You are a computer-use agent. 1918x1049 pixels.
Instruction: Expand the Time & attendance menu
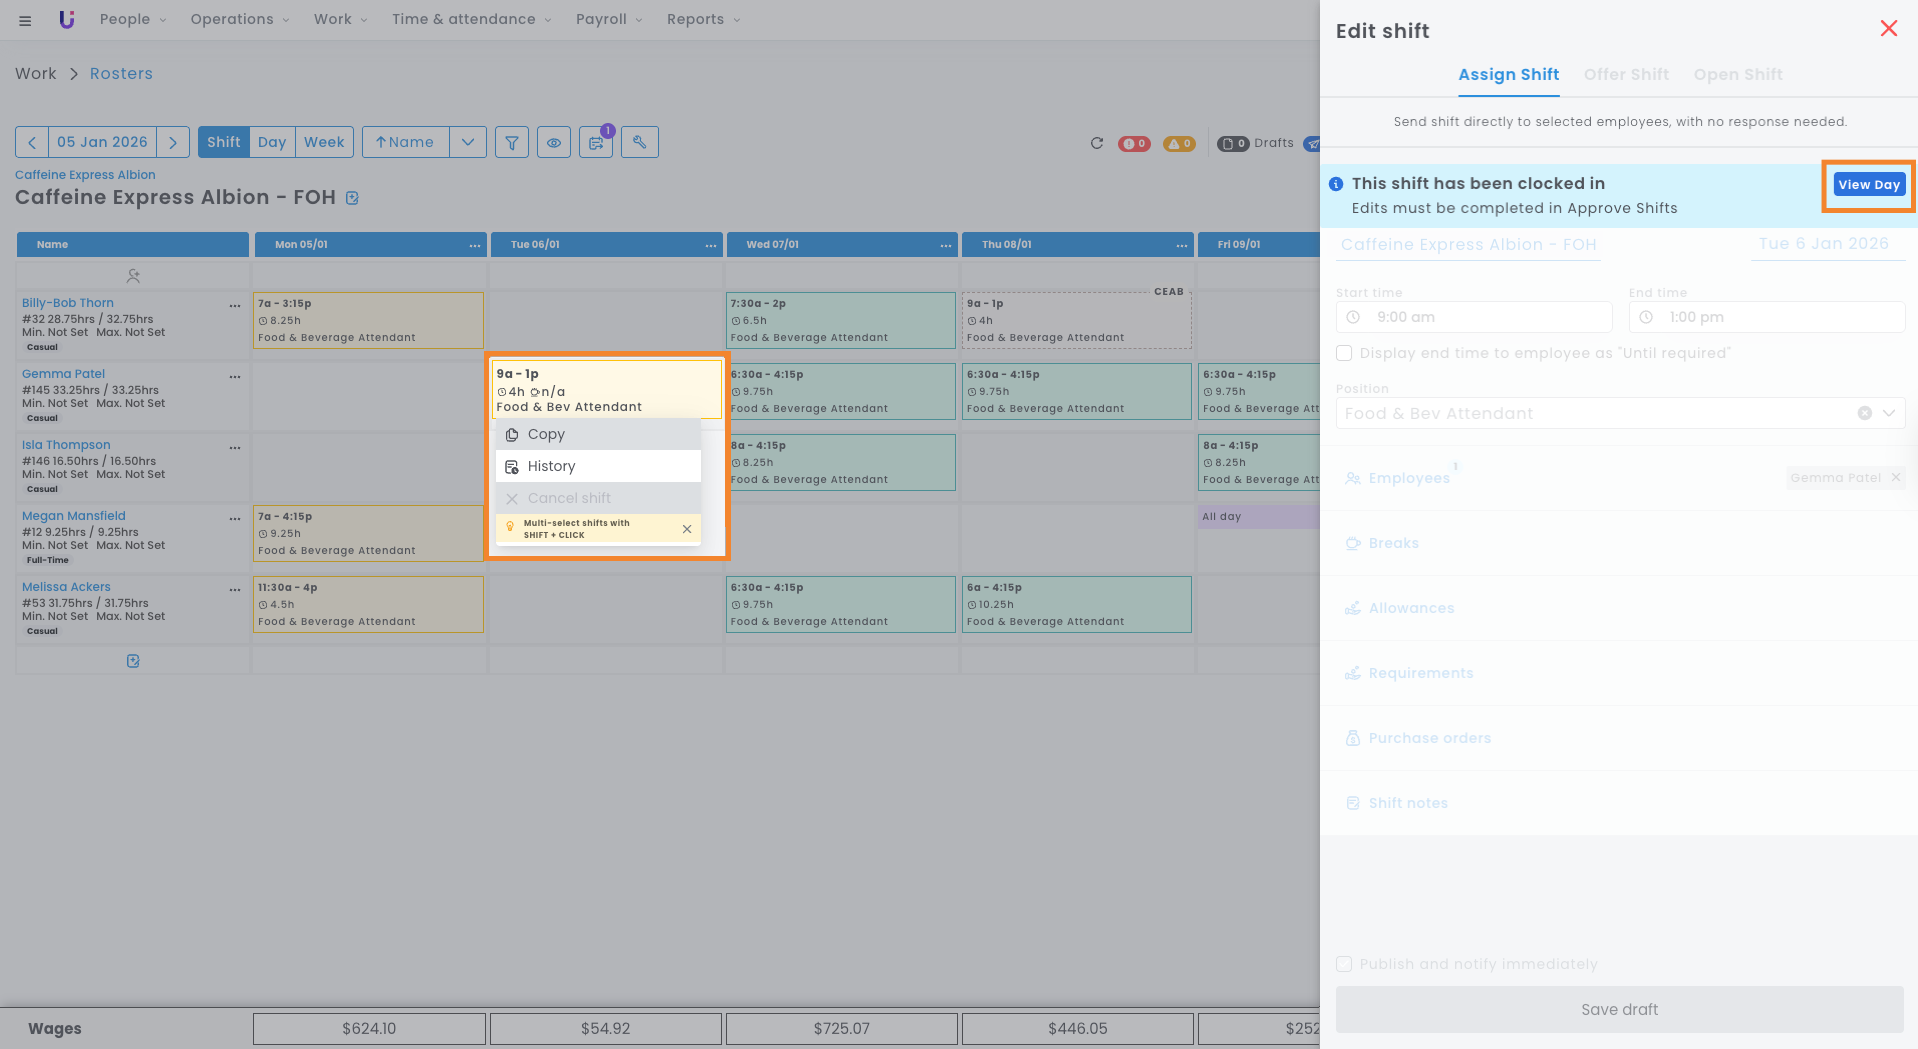[471, 19]
